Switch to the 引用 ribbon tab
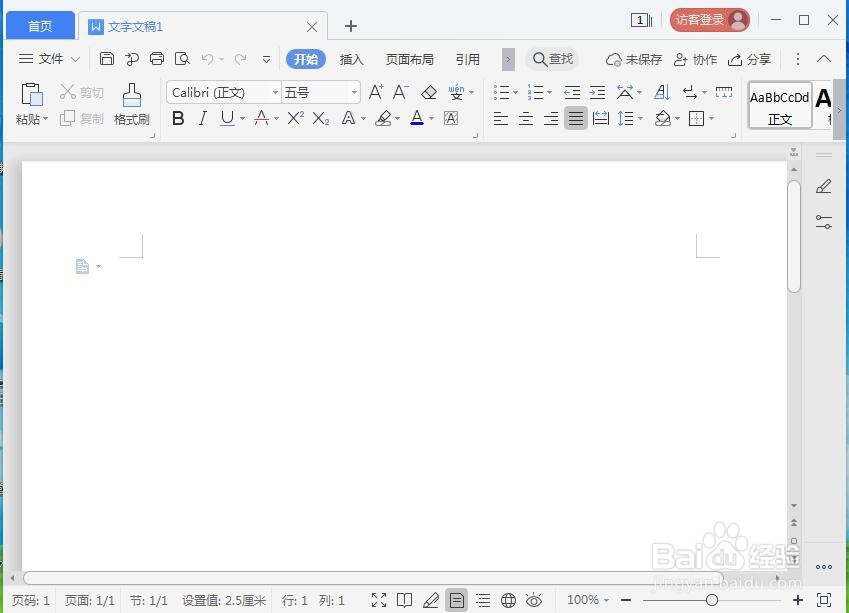 tap(468, 59)
